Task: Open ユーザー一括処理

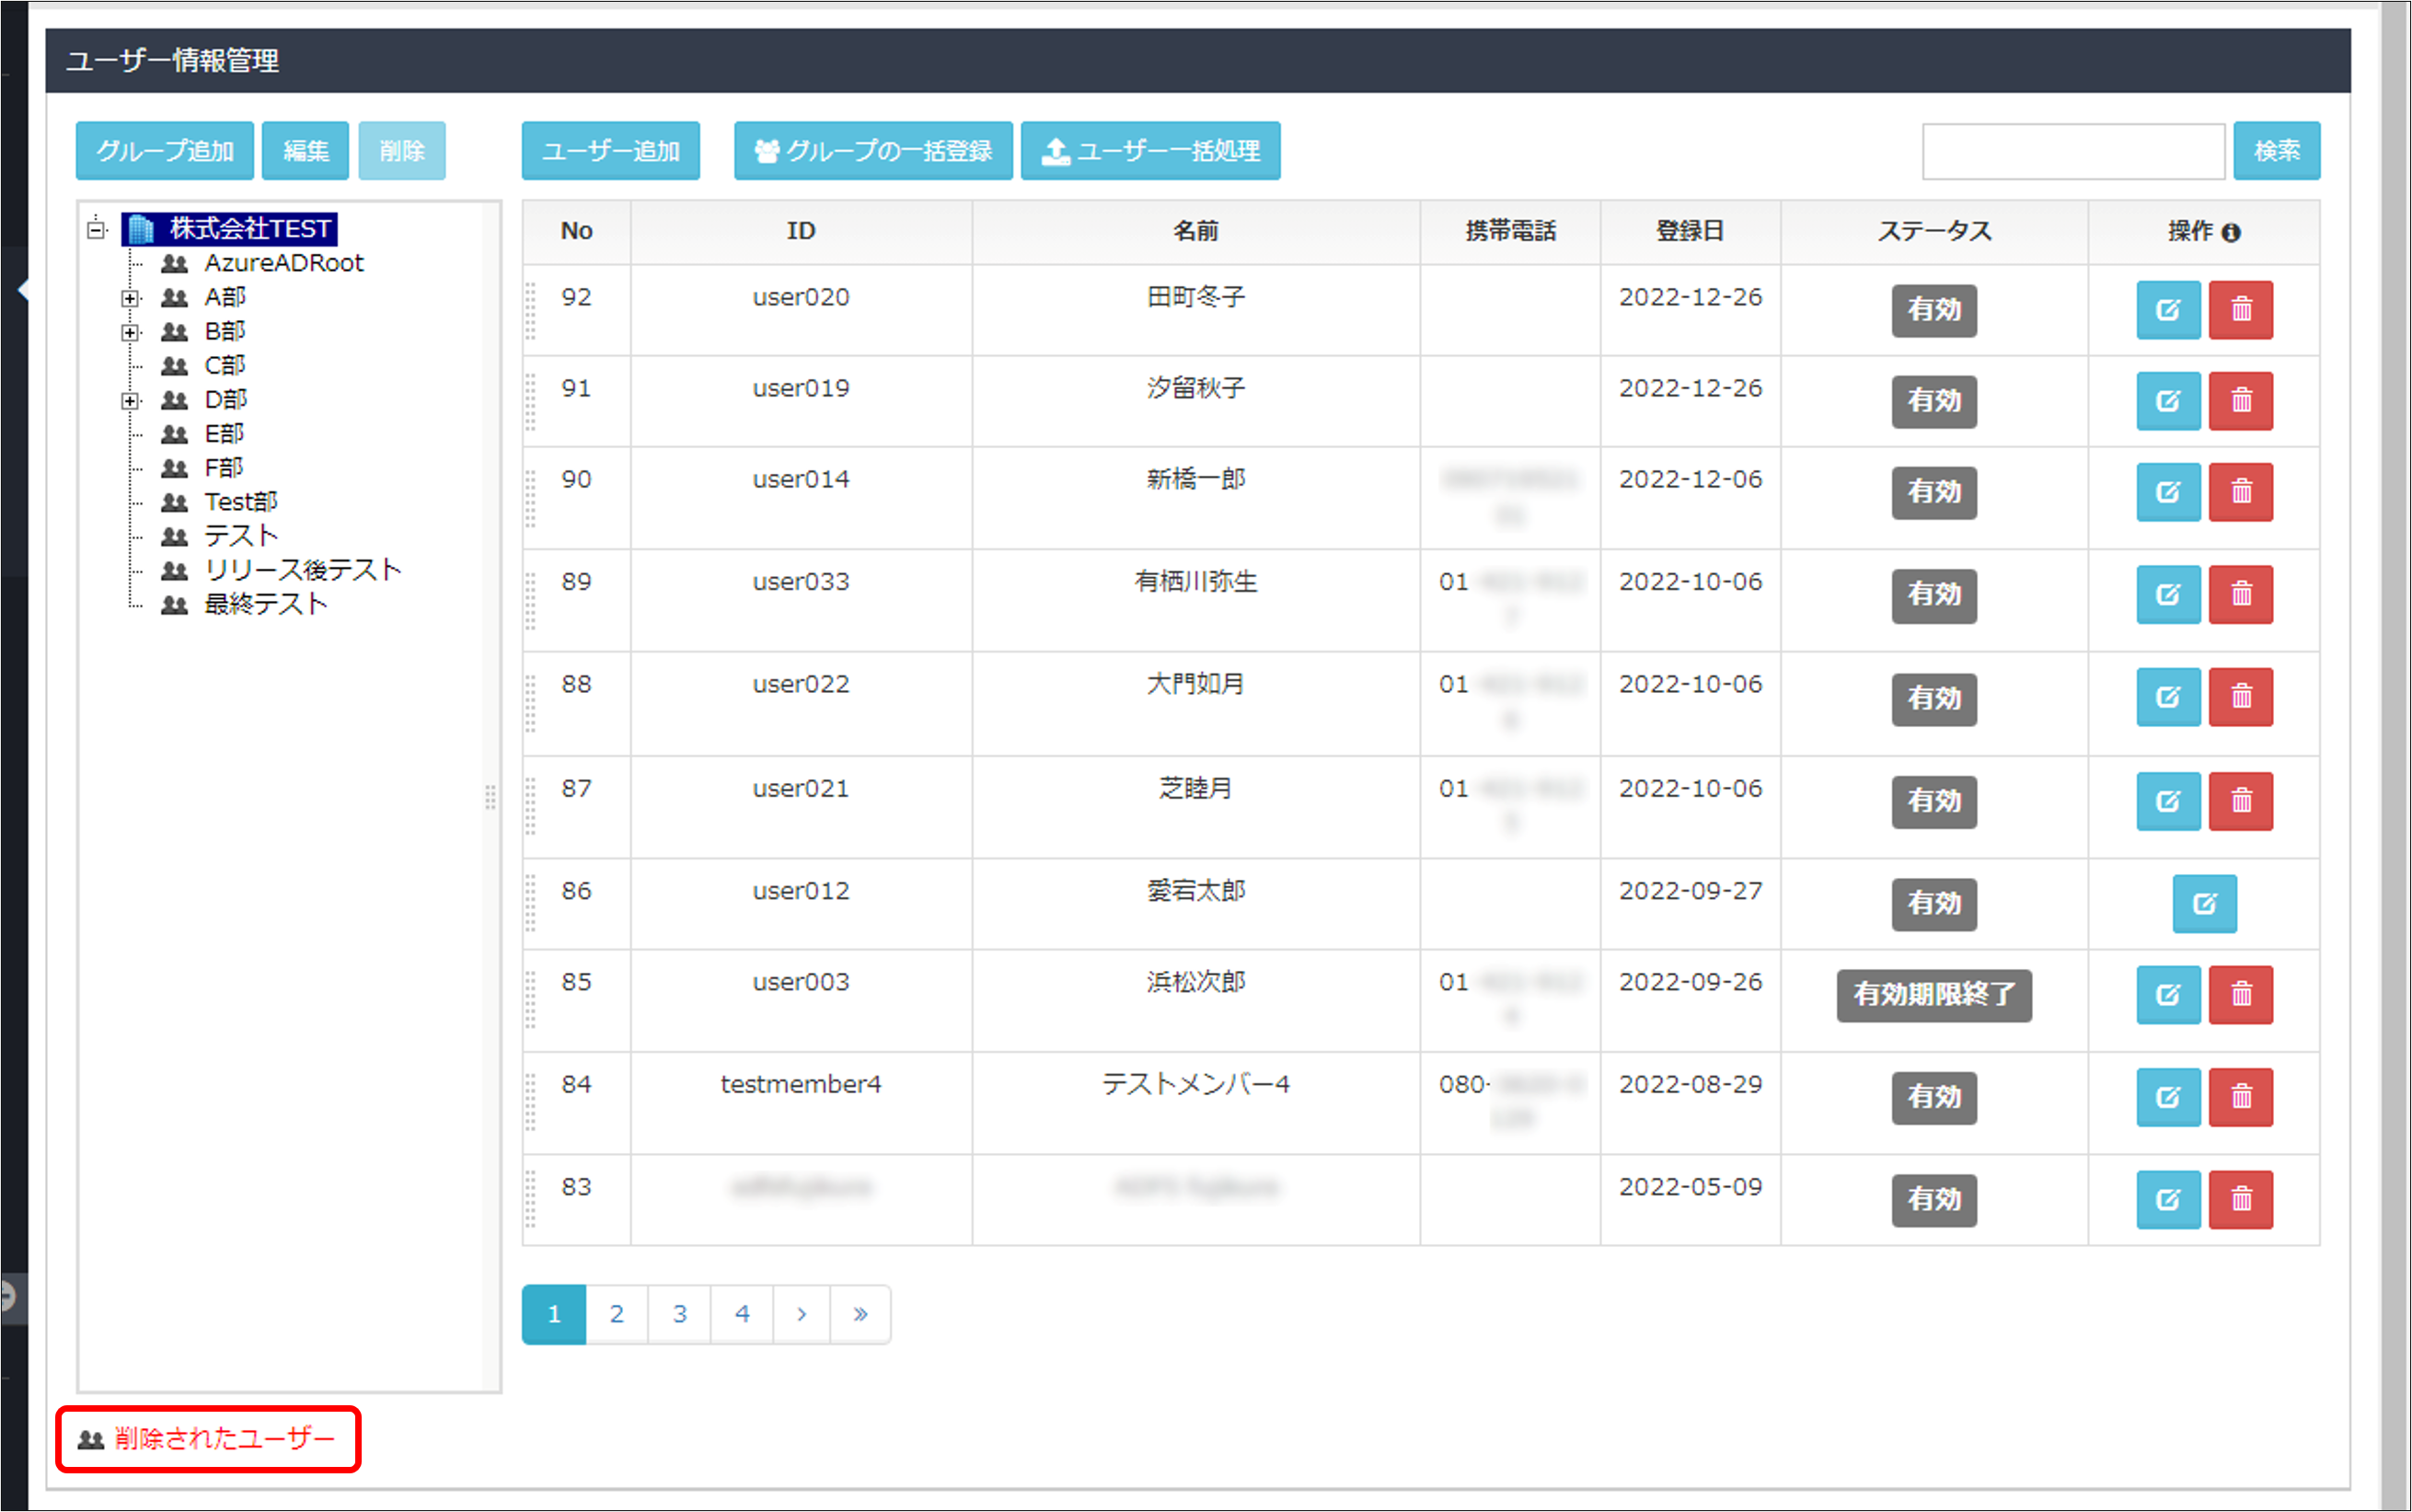Action: coord(1151,151)
